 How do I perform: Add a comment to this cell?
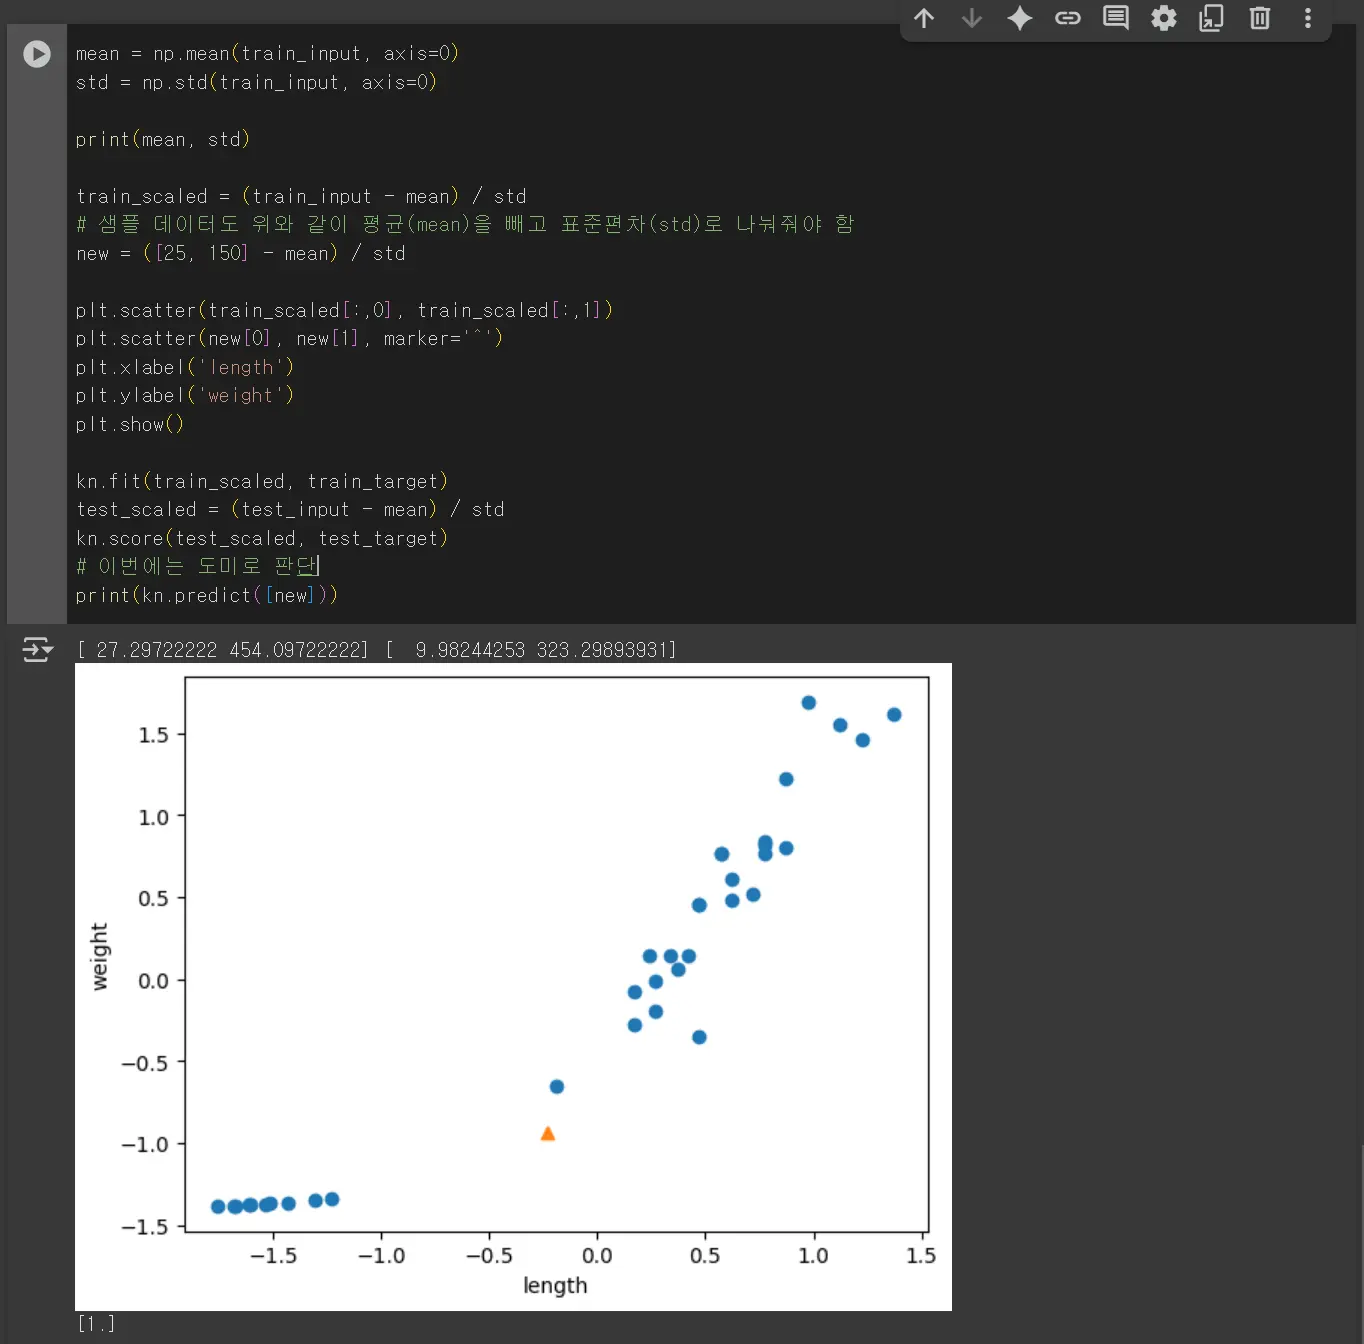coord(1116,18)
